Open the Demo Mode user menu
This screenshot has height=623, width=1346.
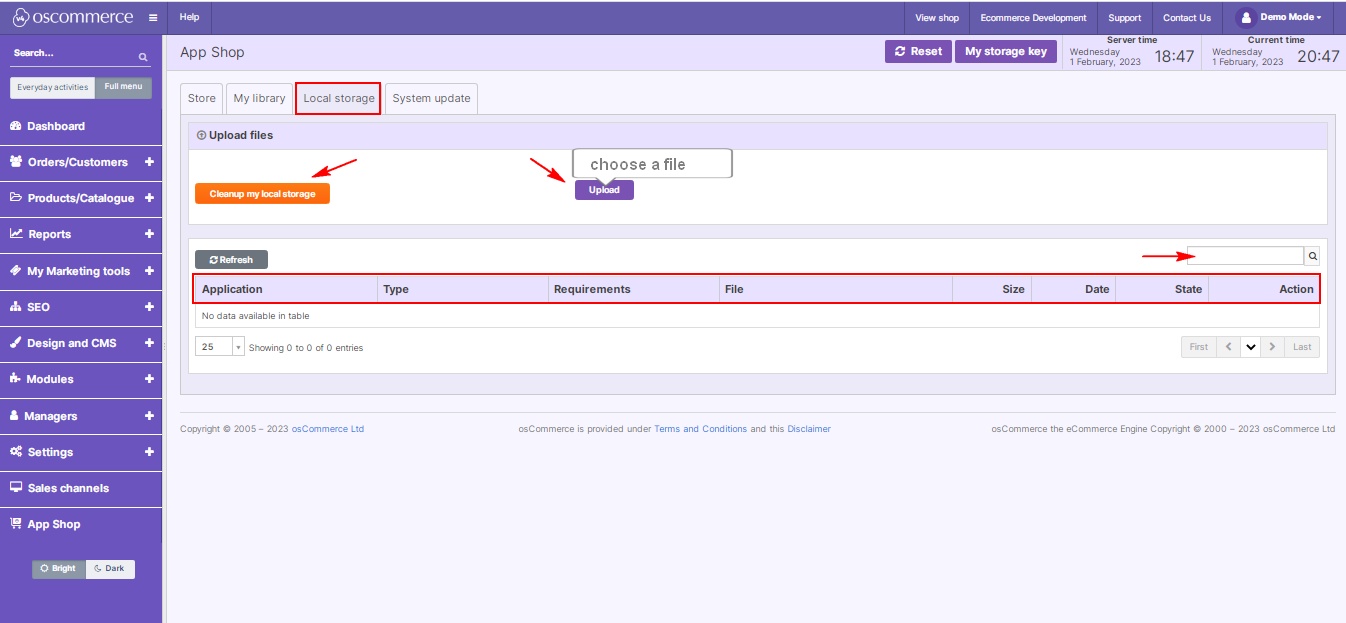[1278, 17]
